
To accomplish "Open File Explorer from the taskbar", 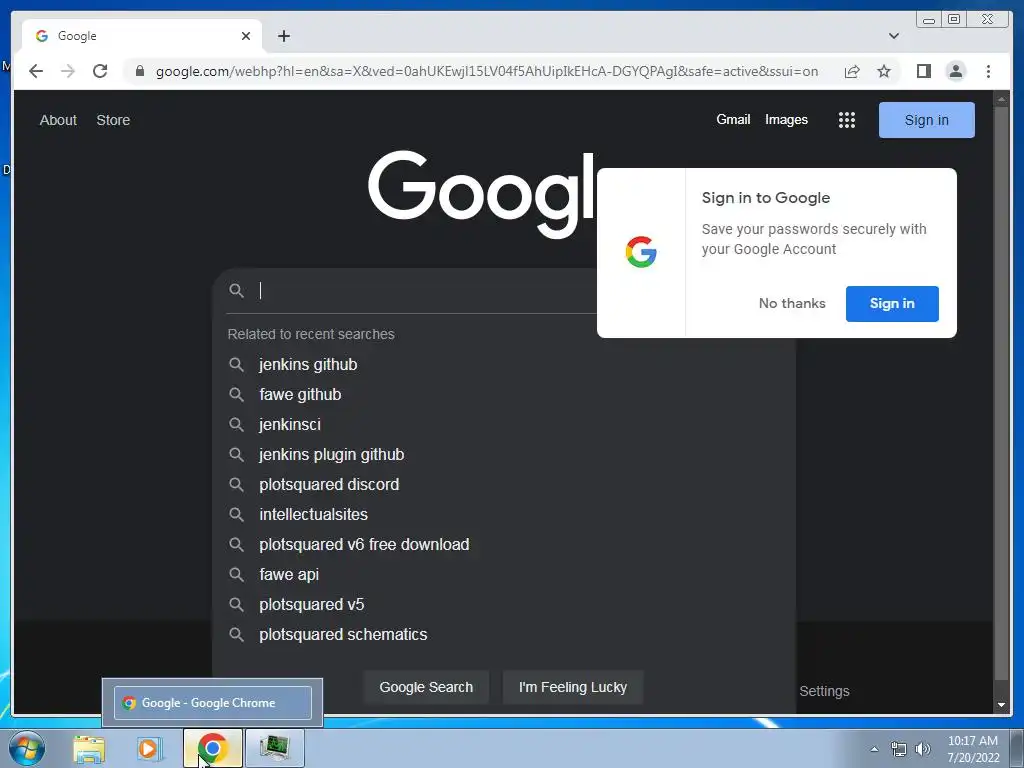I will pyautogui.click(x=89, y=748).
